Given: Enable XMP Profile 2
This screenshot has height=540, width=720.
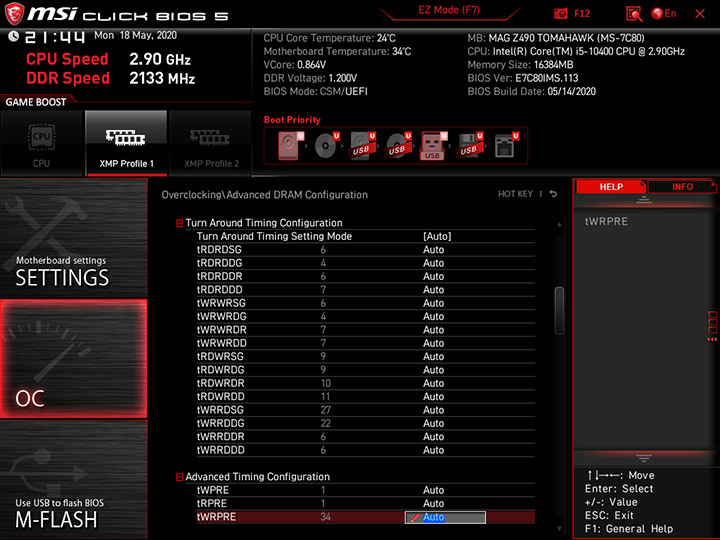Looking at the screenshot, I should [x=211, y=143].
